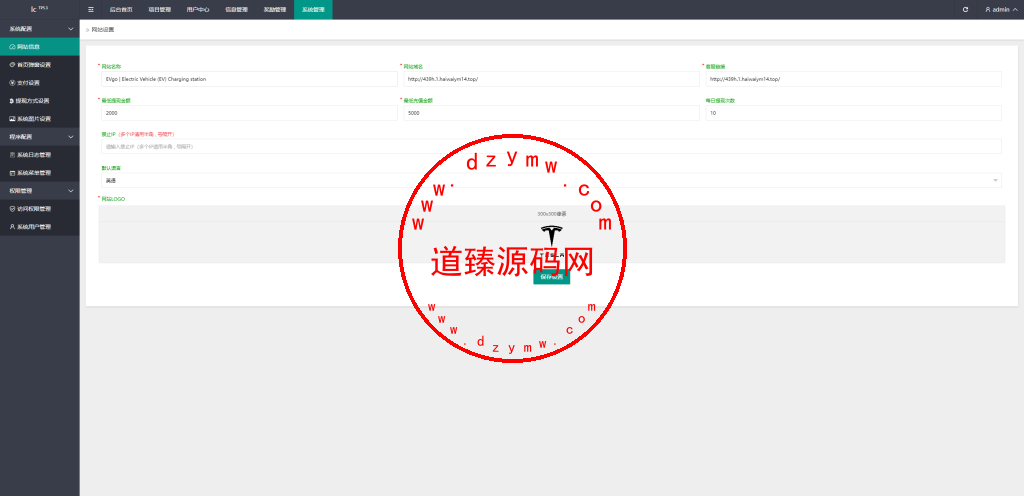
Task: Collapse the 权限管理 sidebar group
Action: coord(40,191)
